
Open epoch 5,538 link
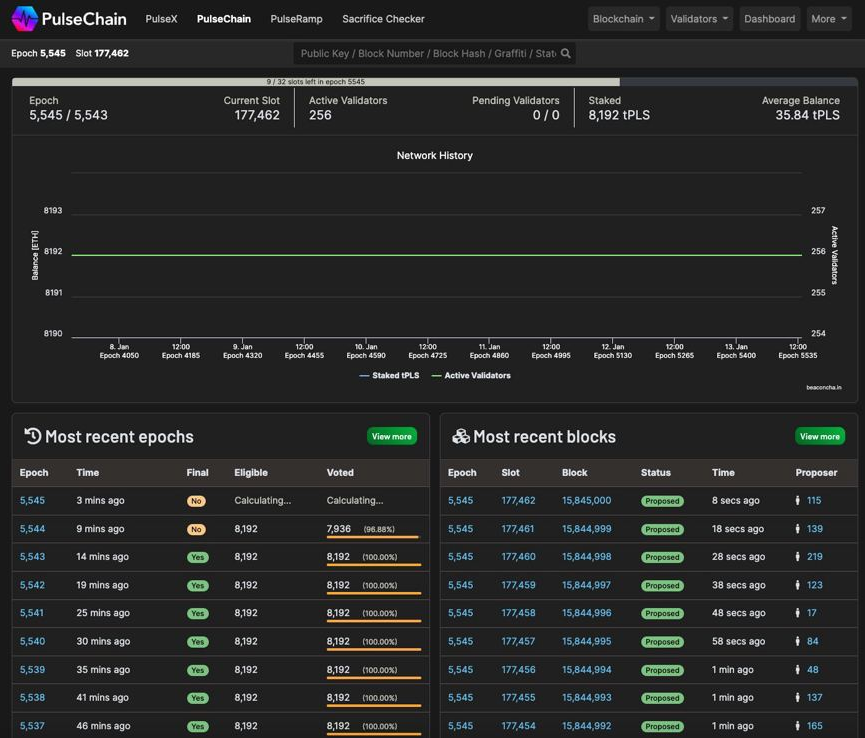33,697
